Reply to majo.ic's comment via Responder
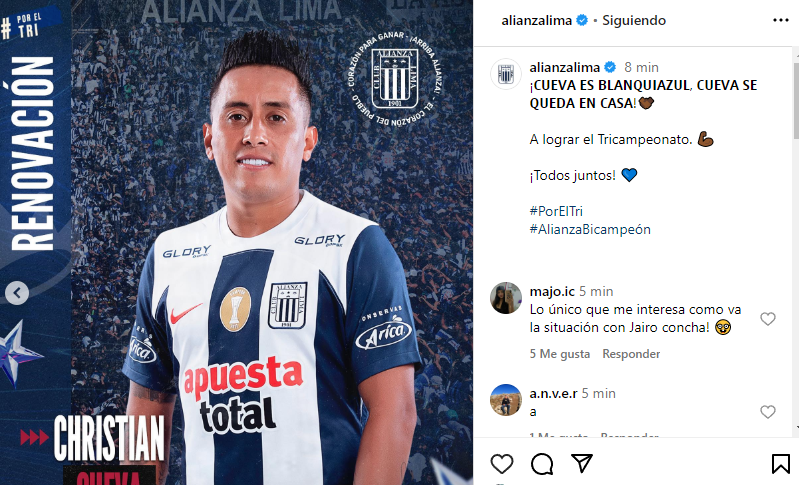Image resolution: width=799 pixels, height=485 pixels. coord(631,354)
